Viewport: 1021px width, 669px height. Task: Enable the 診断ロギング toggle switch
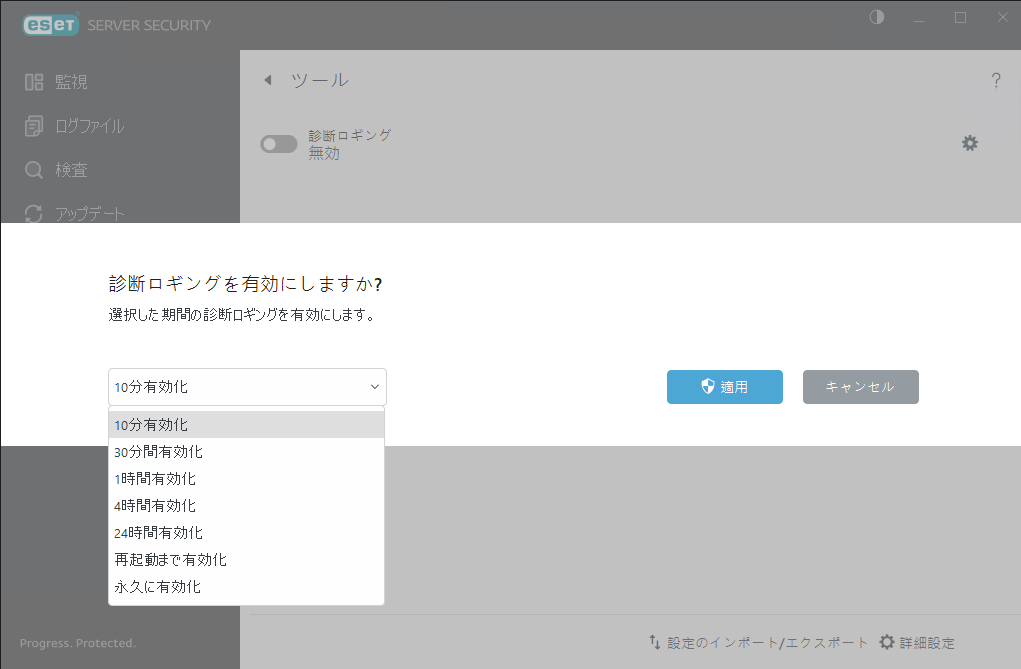click(278, 143)
